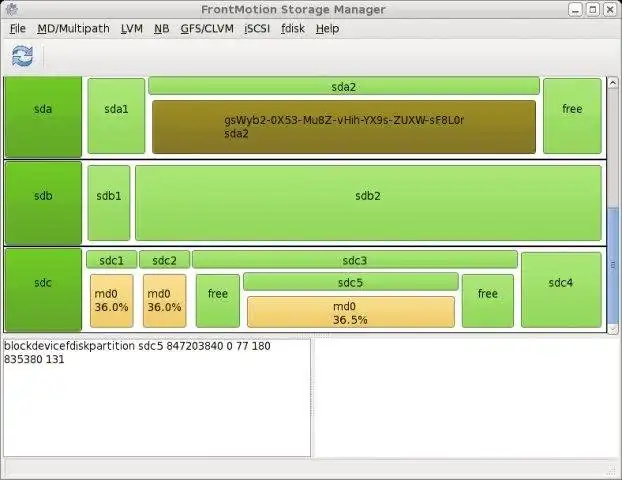
Task: Open the fdisk menu
Action: point(293,29)
